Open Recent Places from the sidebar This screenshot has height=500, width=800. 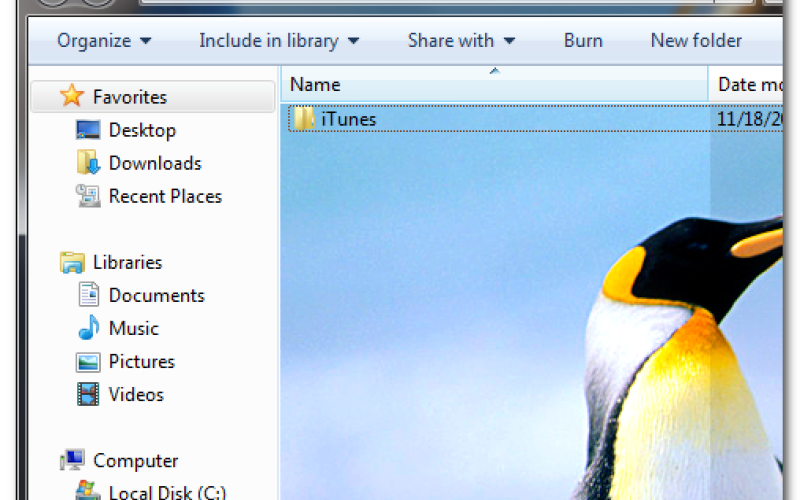click(x=164, y=196)
